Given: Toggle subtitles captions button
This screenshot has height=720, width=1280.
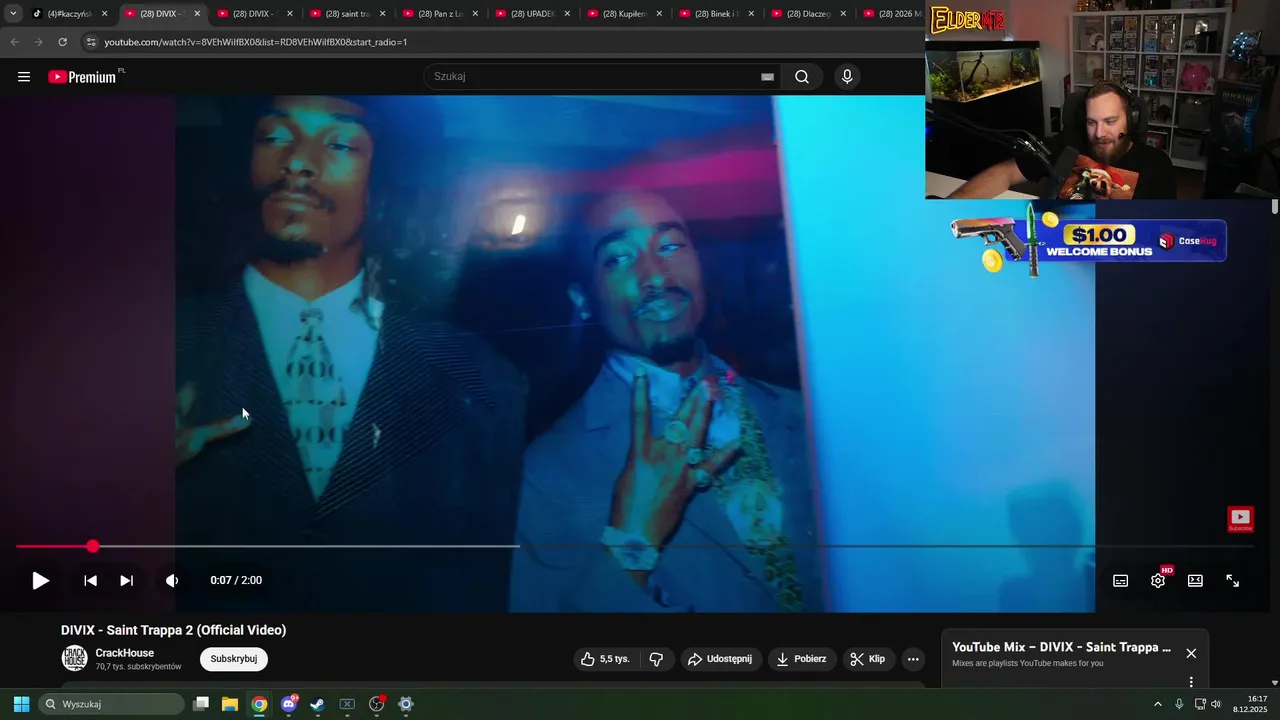Looking at the screenshot, I should (1121, 580).
